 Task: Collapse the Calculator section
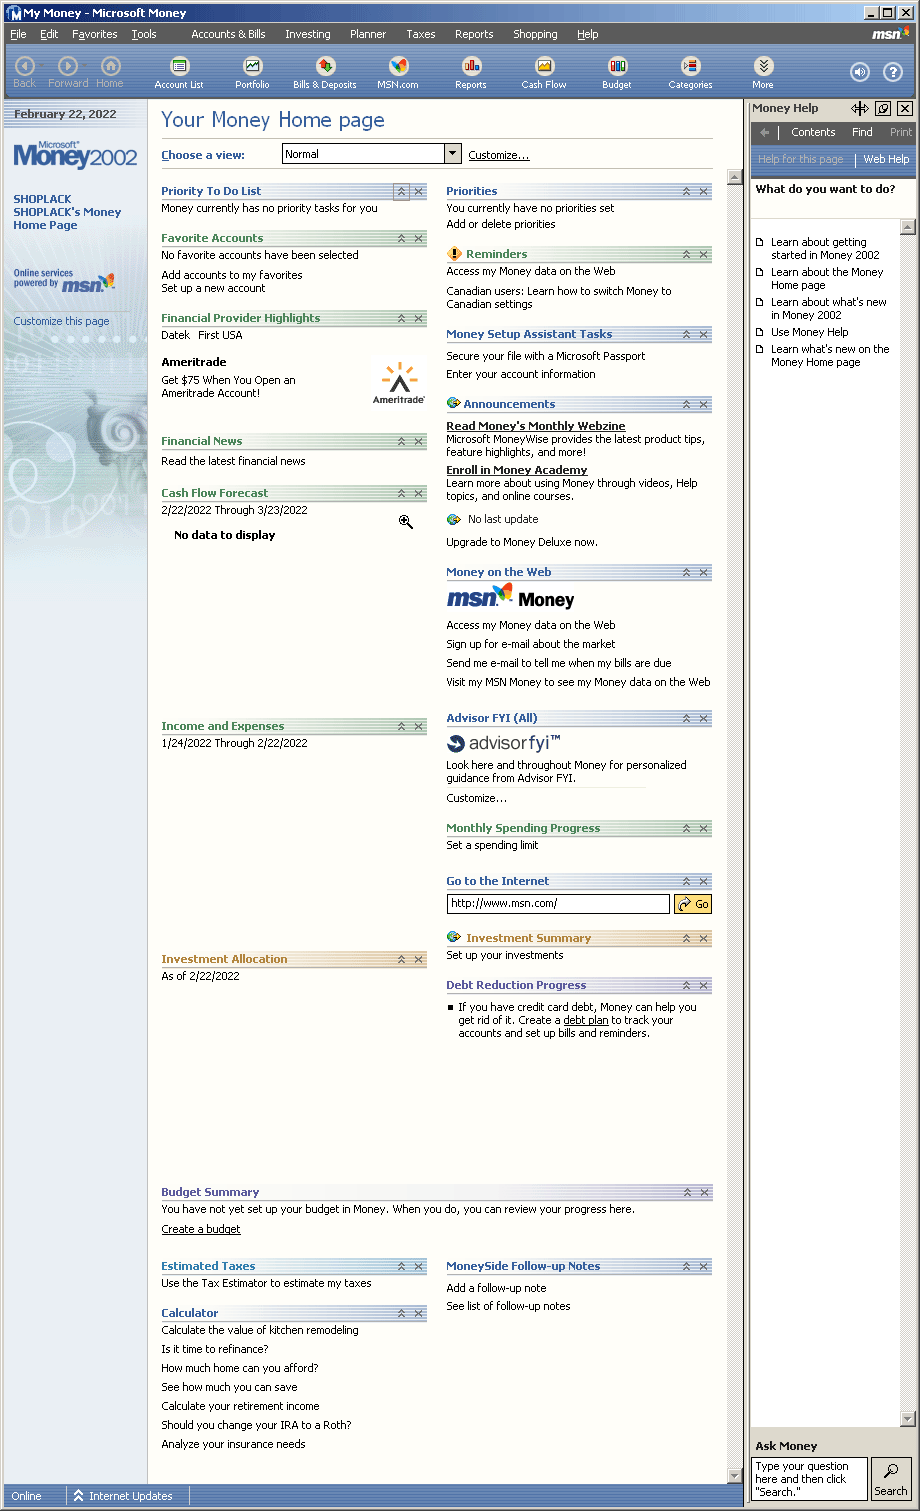point(401,1313)
